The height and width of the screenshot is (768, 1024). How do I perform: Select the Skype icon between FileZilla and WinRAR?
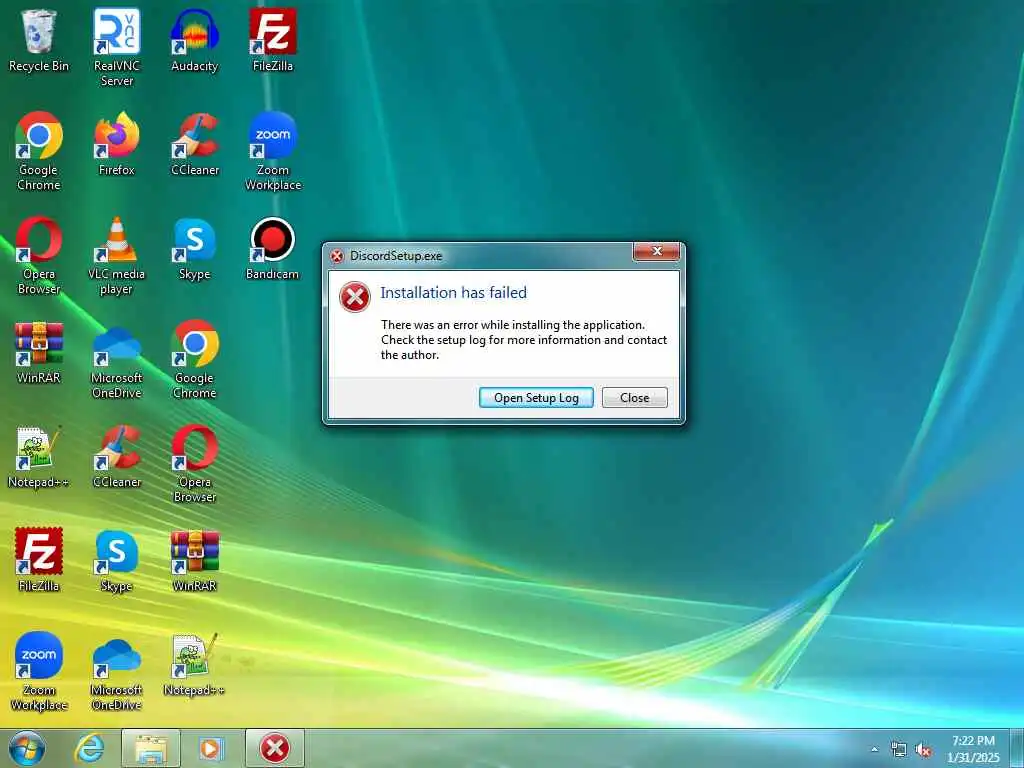(116, 560)
